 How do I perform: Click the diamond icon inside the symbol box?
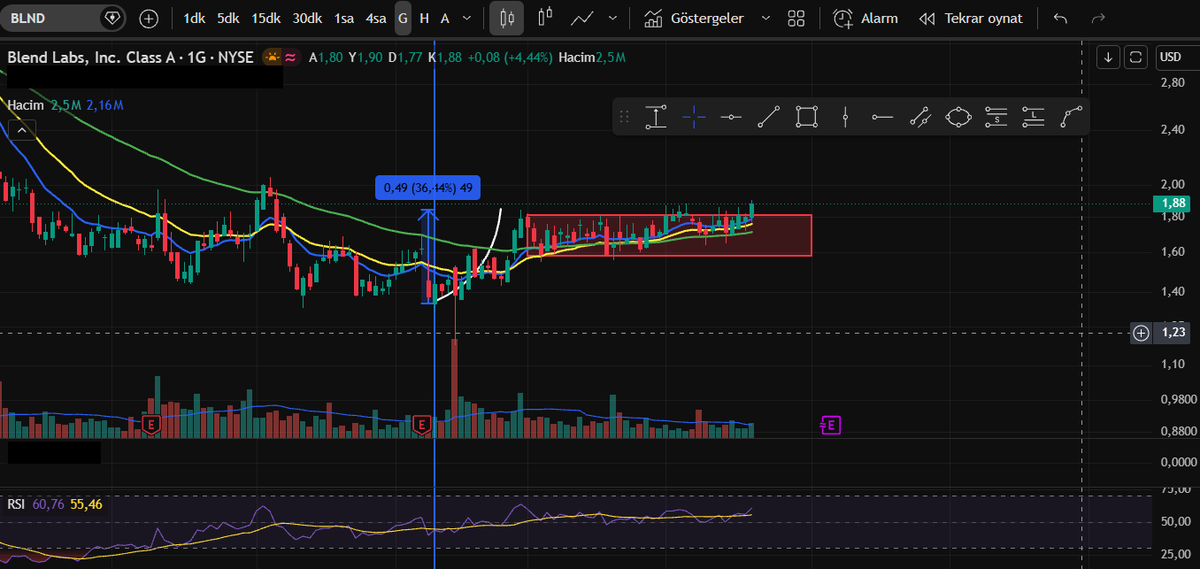[112, 18]
